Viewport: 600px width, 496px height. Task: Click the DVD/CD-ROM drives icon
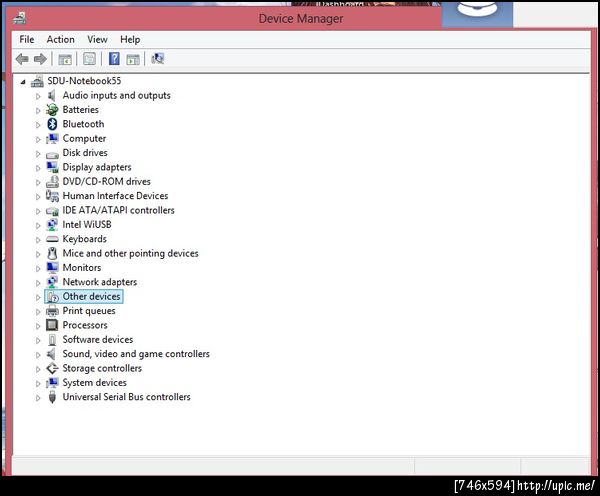tap(52, 182)
